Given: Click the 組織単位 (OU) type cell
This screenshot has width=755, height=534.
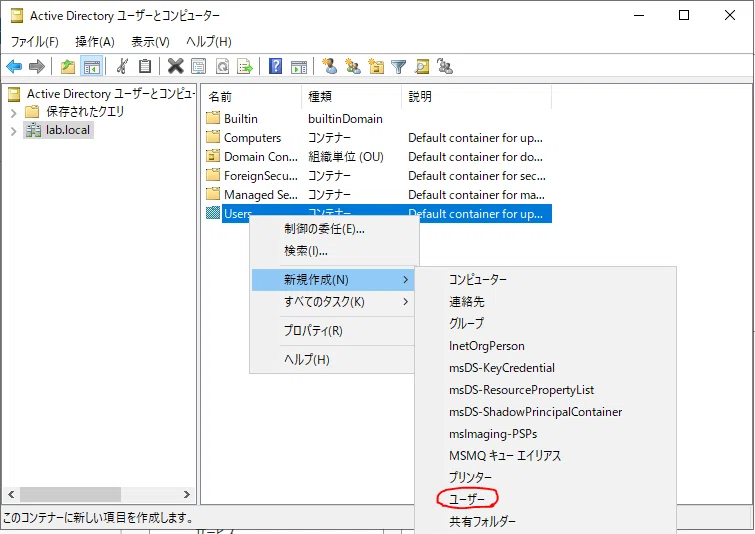Looking at the screenshot, I should pyautogui.click(x=346, y=156).
